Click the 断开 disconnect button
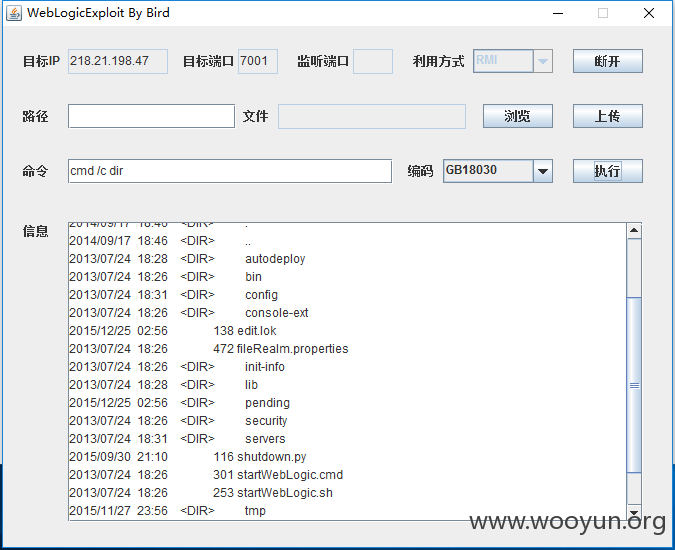This screenshot has height=550, width=675. [x=607, y=61]
